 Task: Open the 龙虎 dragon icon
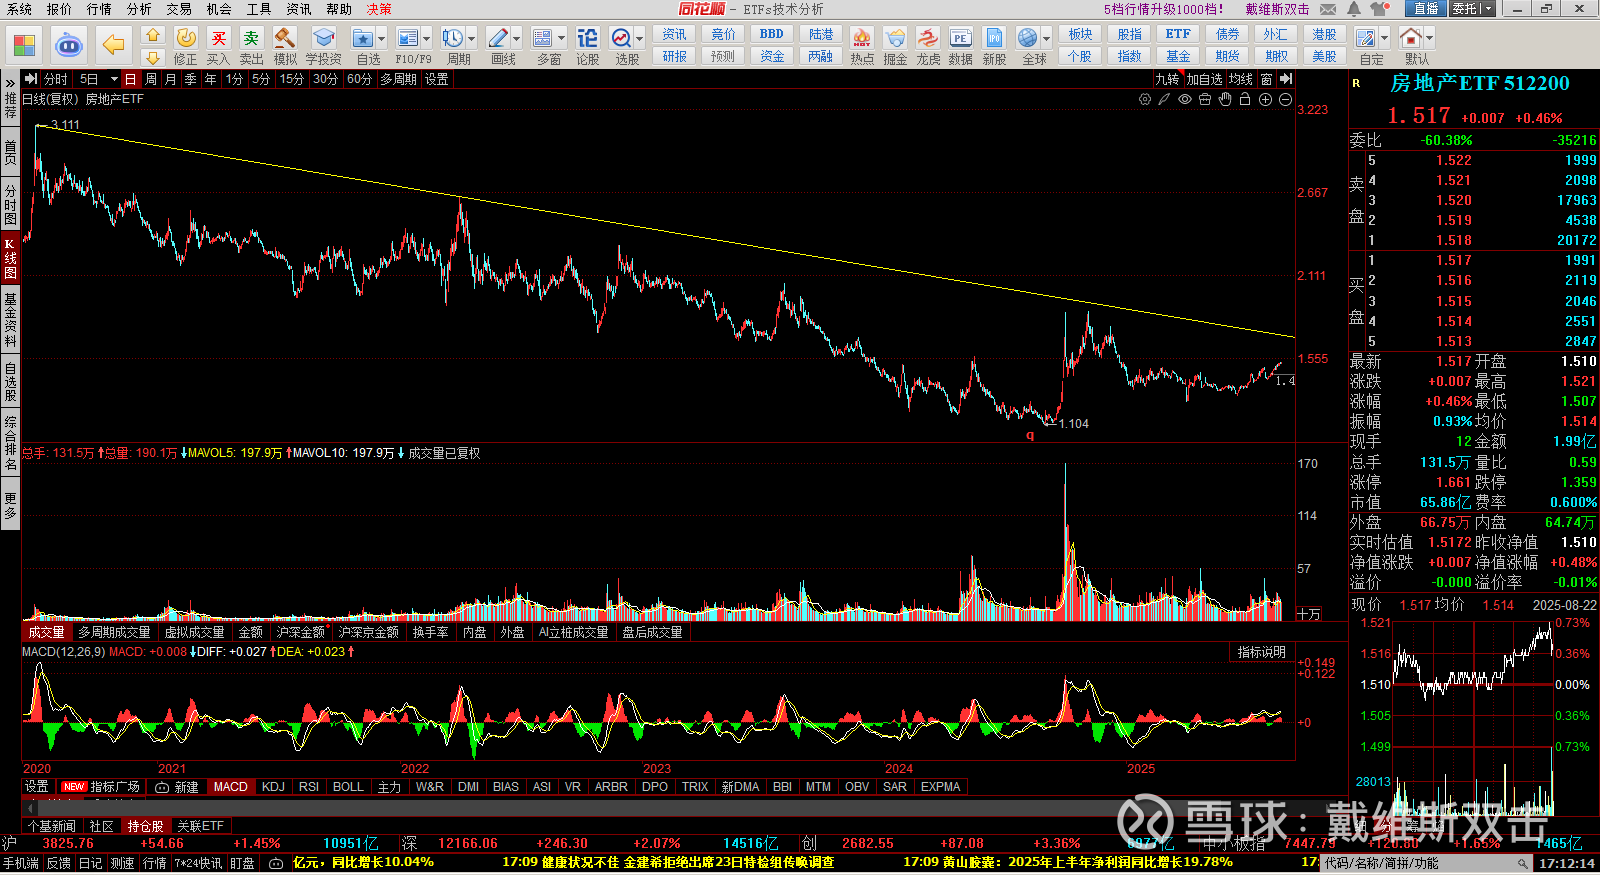click(x=928, y=38)
